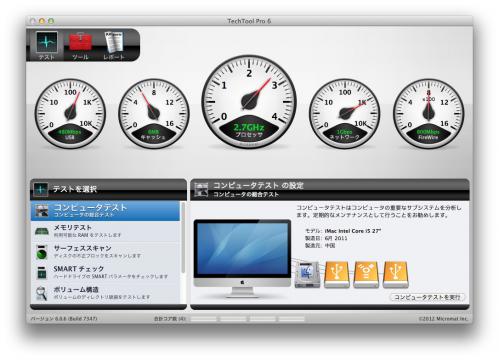Click the 6月 2011 manufacture date text

coord(336,238)
